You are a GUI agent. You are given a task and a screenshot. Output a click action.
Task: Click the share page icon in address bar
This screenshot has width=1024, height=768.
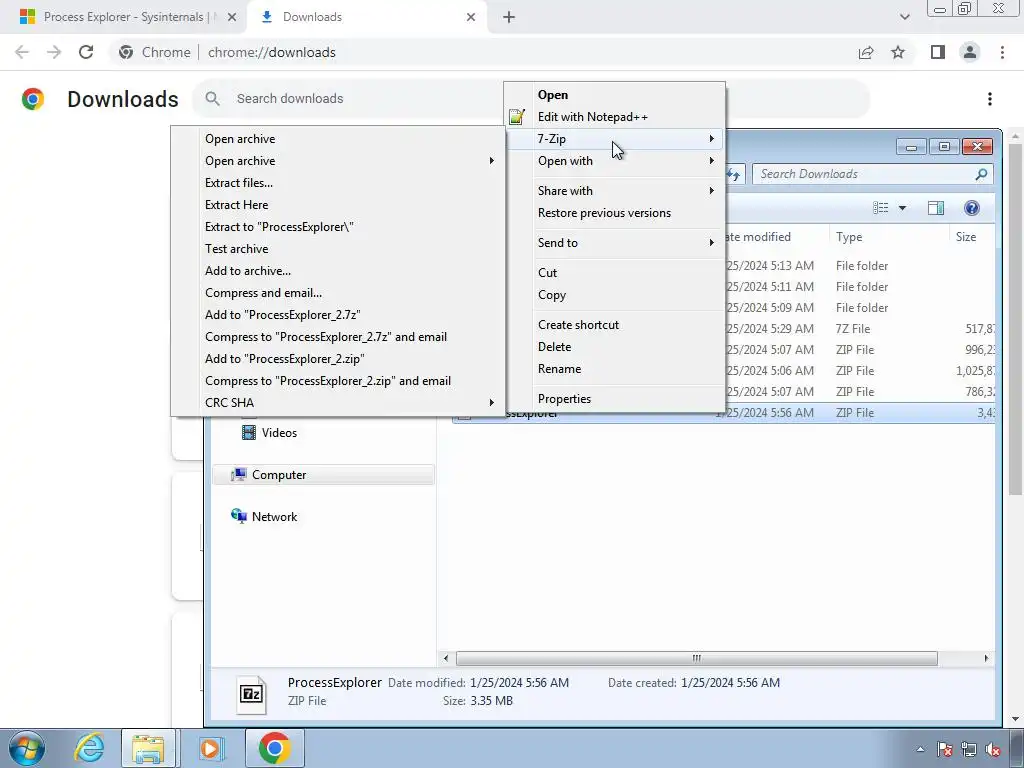866,52
